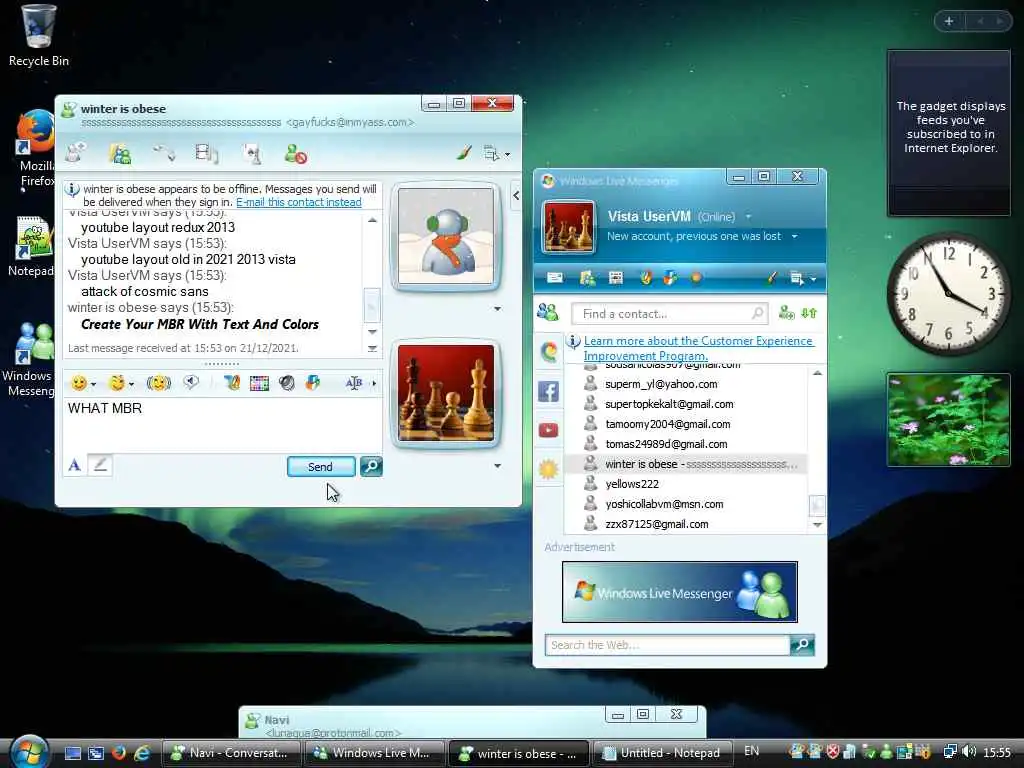The width and height of the screenshot is (1024, 768).
Task: Click Vista UserVM chess profile picture
Action: tap(569, 227)
